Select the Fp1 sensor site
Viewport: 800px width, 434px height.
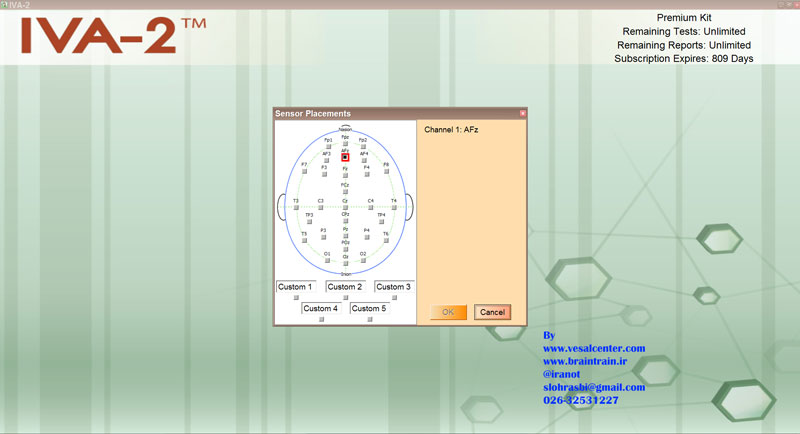tap(329, 146)
